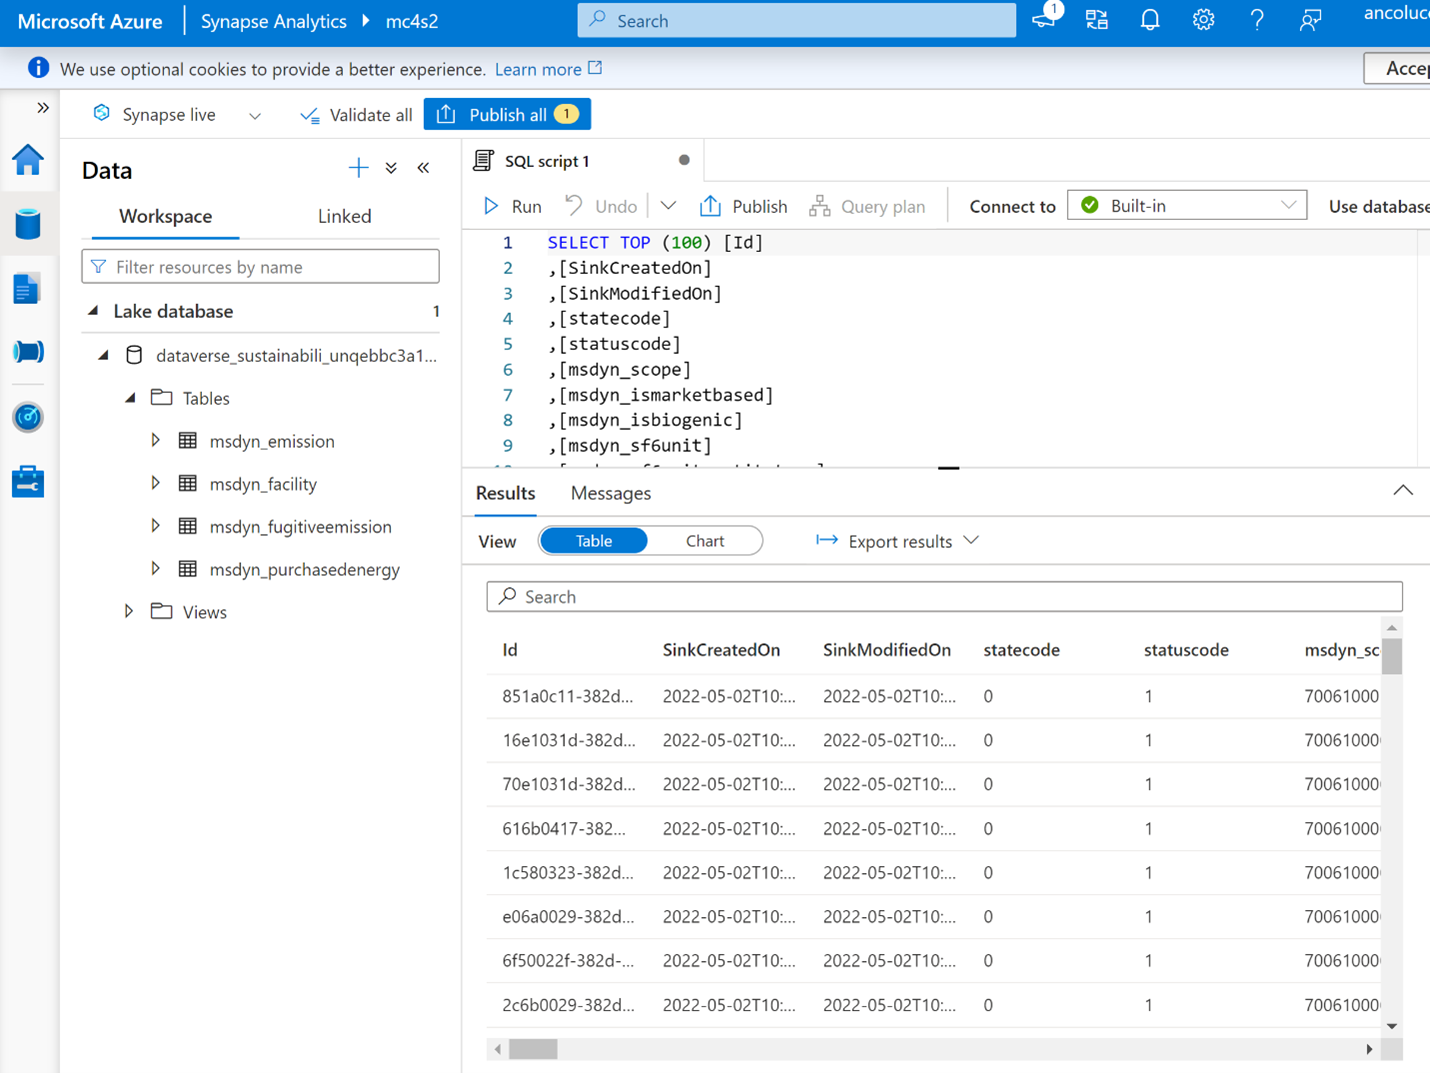The width and height of the screenshot is (1430, 1073).
Task: Open settings gear in top bar
Action: pyautogui.click(x=1203, y=21)
